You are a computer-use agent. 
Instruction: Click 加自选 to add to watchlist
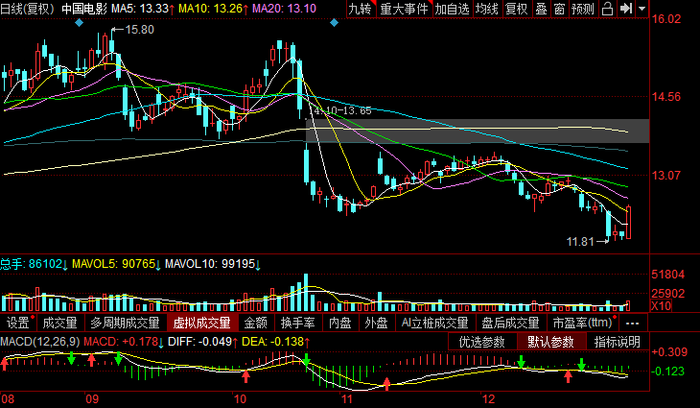(452, 8)
